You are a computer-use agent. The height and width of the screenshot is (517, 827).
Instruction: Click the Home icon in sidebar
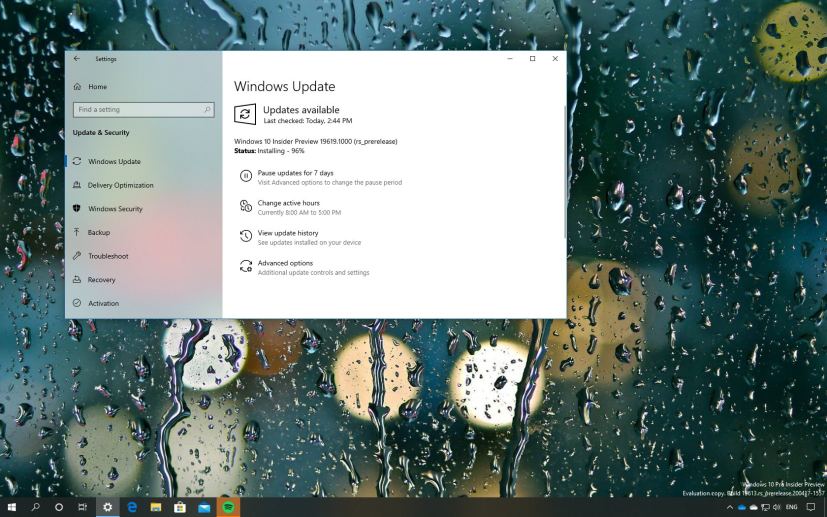click(x=77, y=86)
